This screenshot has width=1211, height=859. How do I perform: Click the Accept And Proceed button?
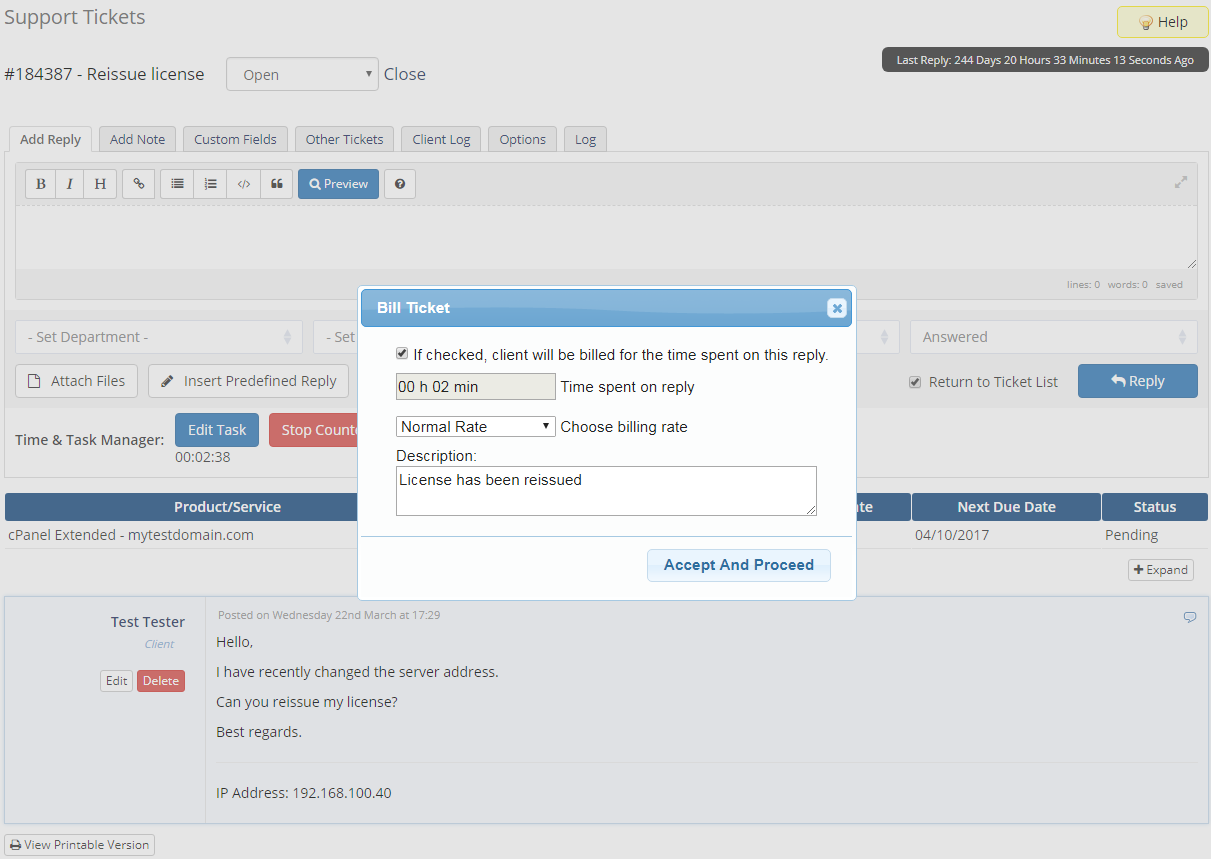738,565
